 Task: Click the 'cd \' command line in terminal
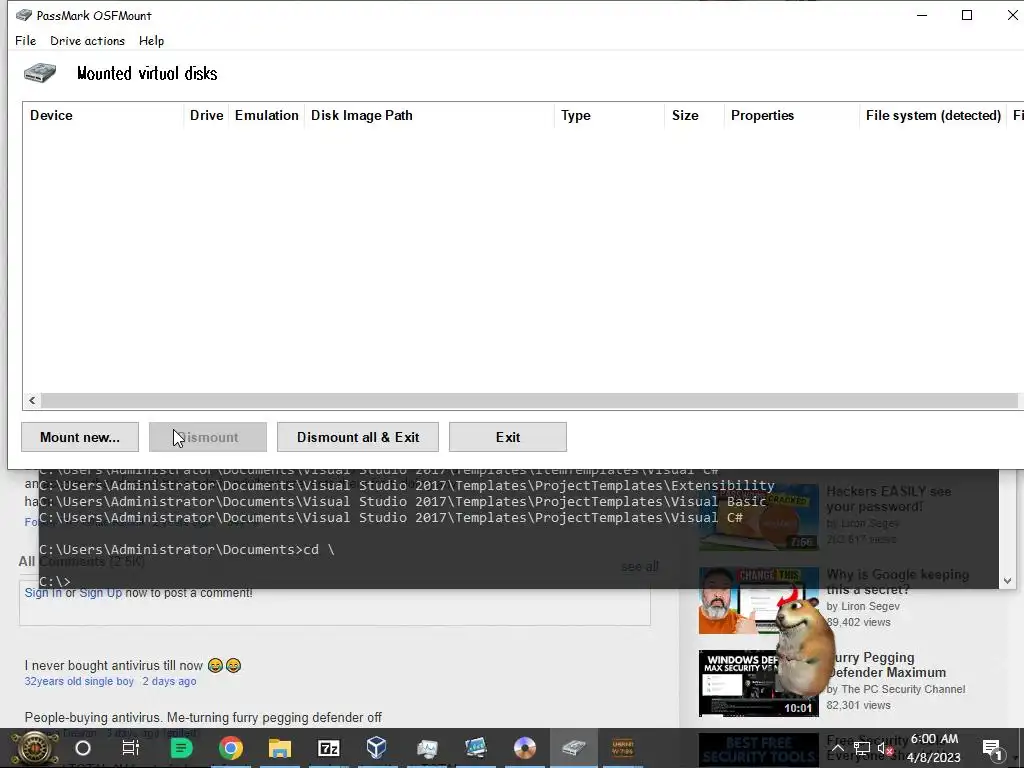click(187, 549)
